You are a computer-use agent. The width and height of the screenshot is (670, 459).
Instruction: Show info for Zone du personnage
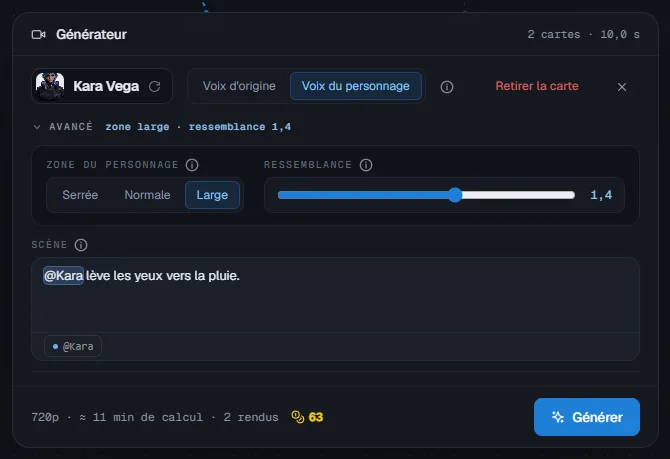(192, 165)
